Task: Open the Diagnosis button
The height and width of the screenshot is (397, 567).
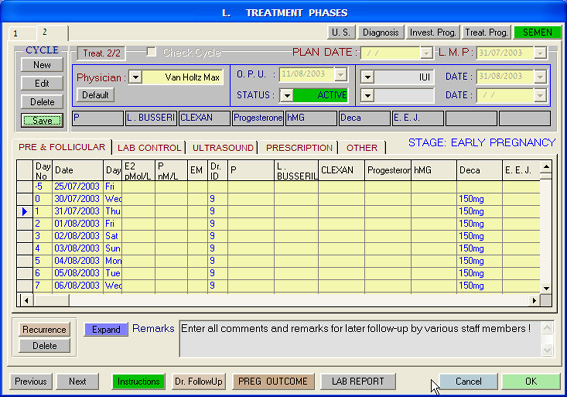Action: [x=381, y=33]
